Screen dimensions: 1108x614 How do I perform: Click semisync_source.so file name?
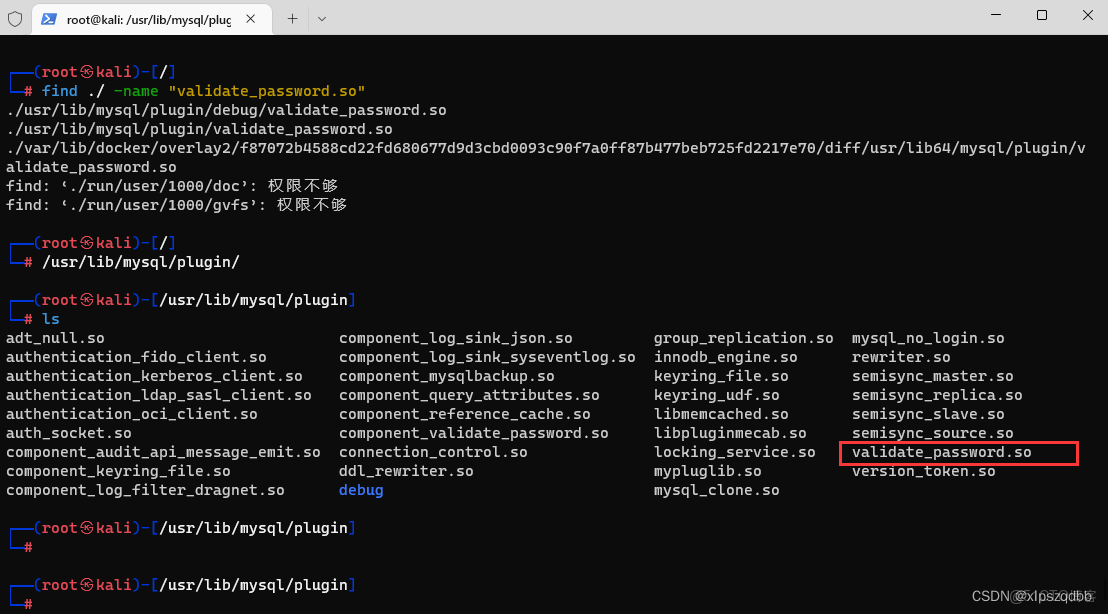933,434
